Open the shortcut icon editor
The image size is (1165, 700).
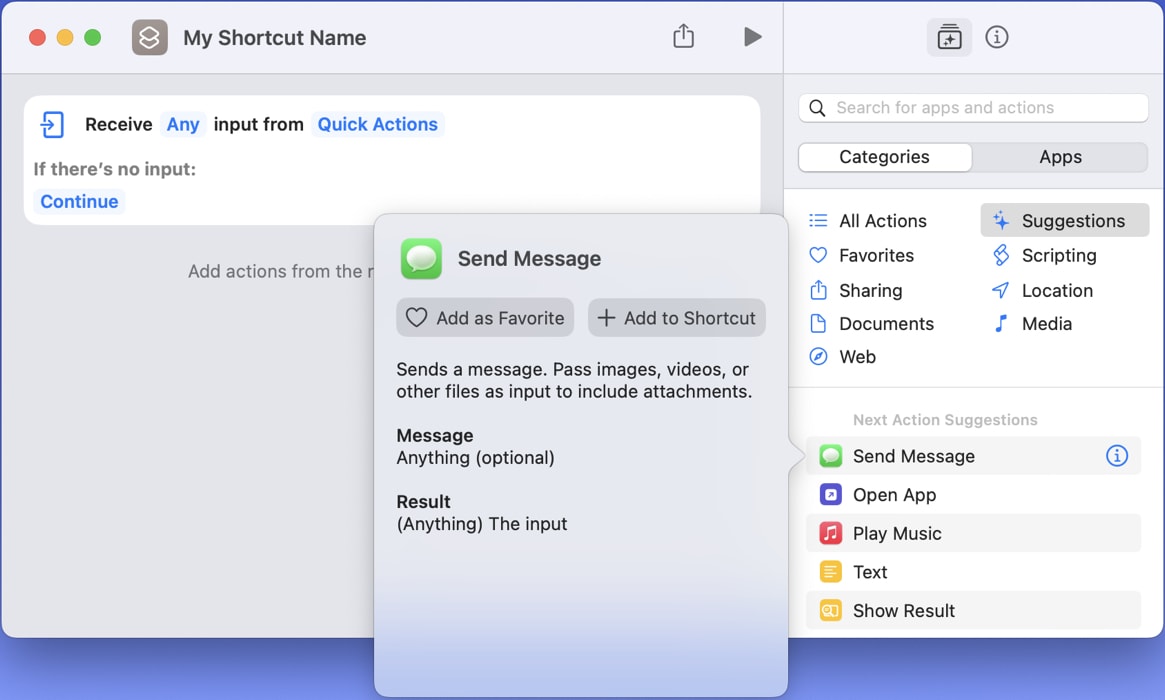(149, 36)
